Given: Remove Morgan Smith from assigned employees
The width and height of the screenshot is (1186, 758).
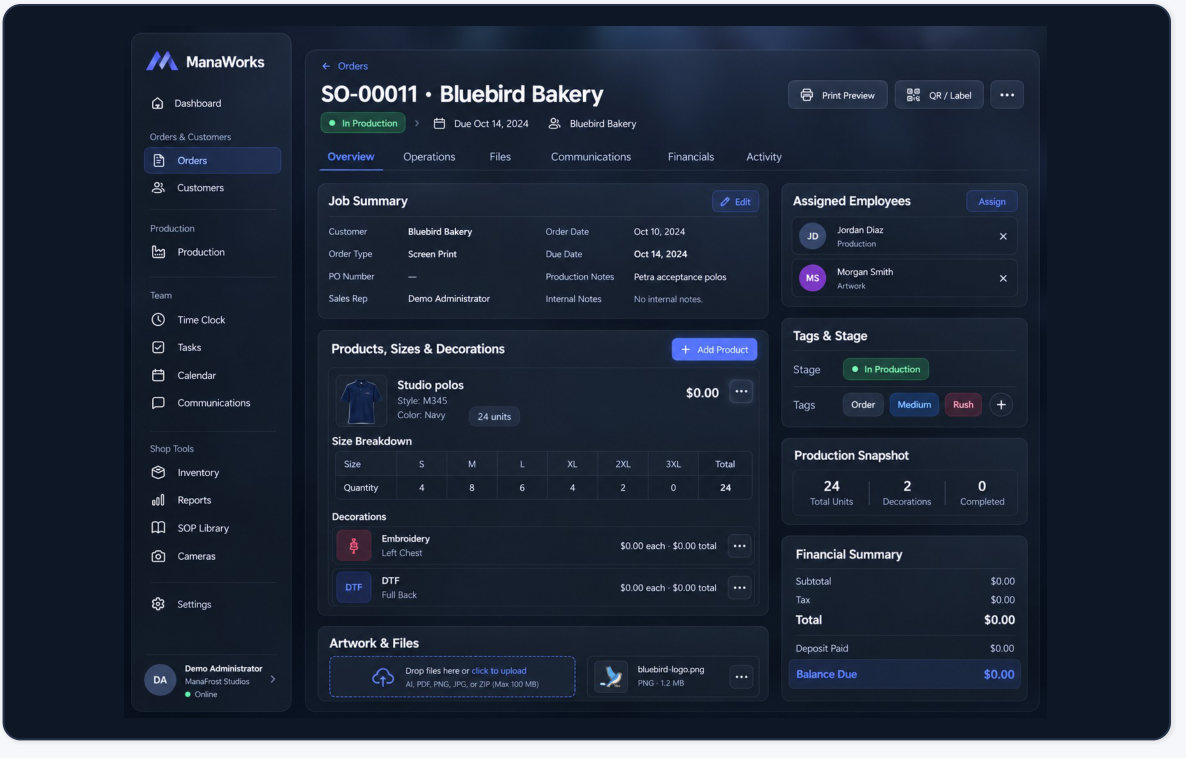Looking at the screenshot, I should click(1003, 278).
